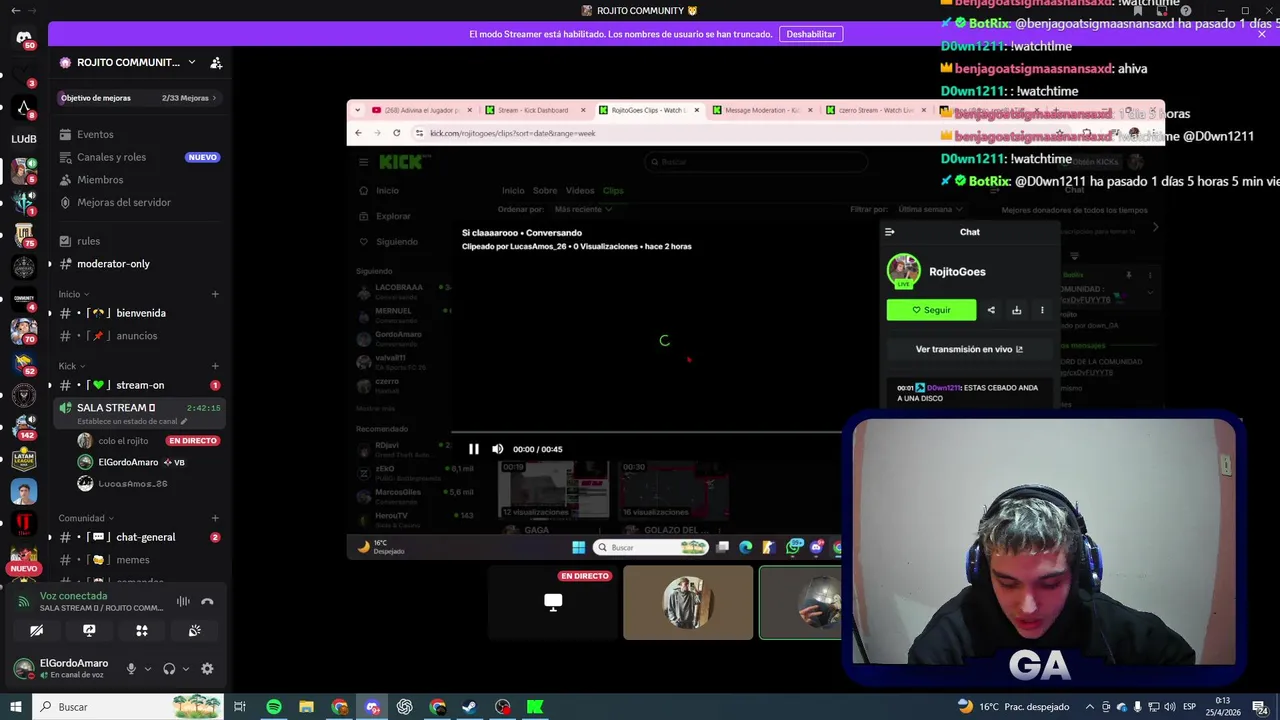Viewport: 1280px width, 720px height.
Task: Open Discord user settings gear
Action: point(207,669)
